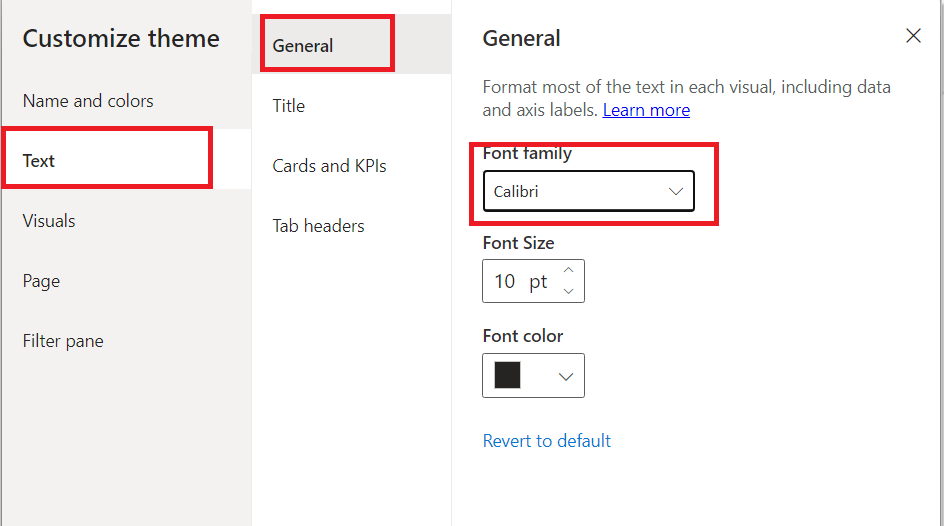Click Revert to default
The height and width of the screenshot is (526, 944).
pos(547,441)
